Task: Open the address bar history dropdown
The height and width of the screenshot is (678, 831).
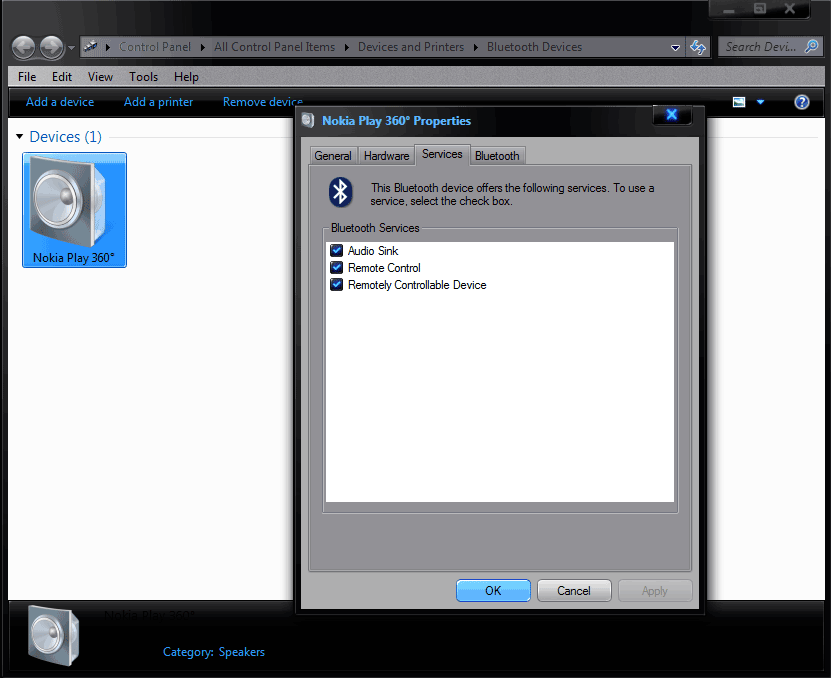Action: (675, 47)
